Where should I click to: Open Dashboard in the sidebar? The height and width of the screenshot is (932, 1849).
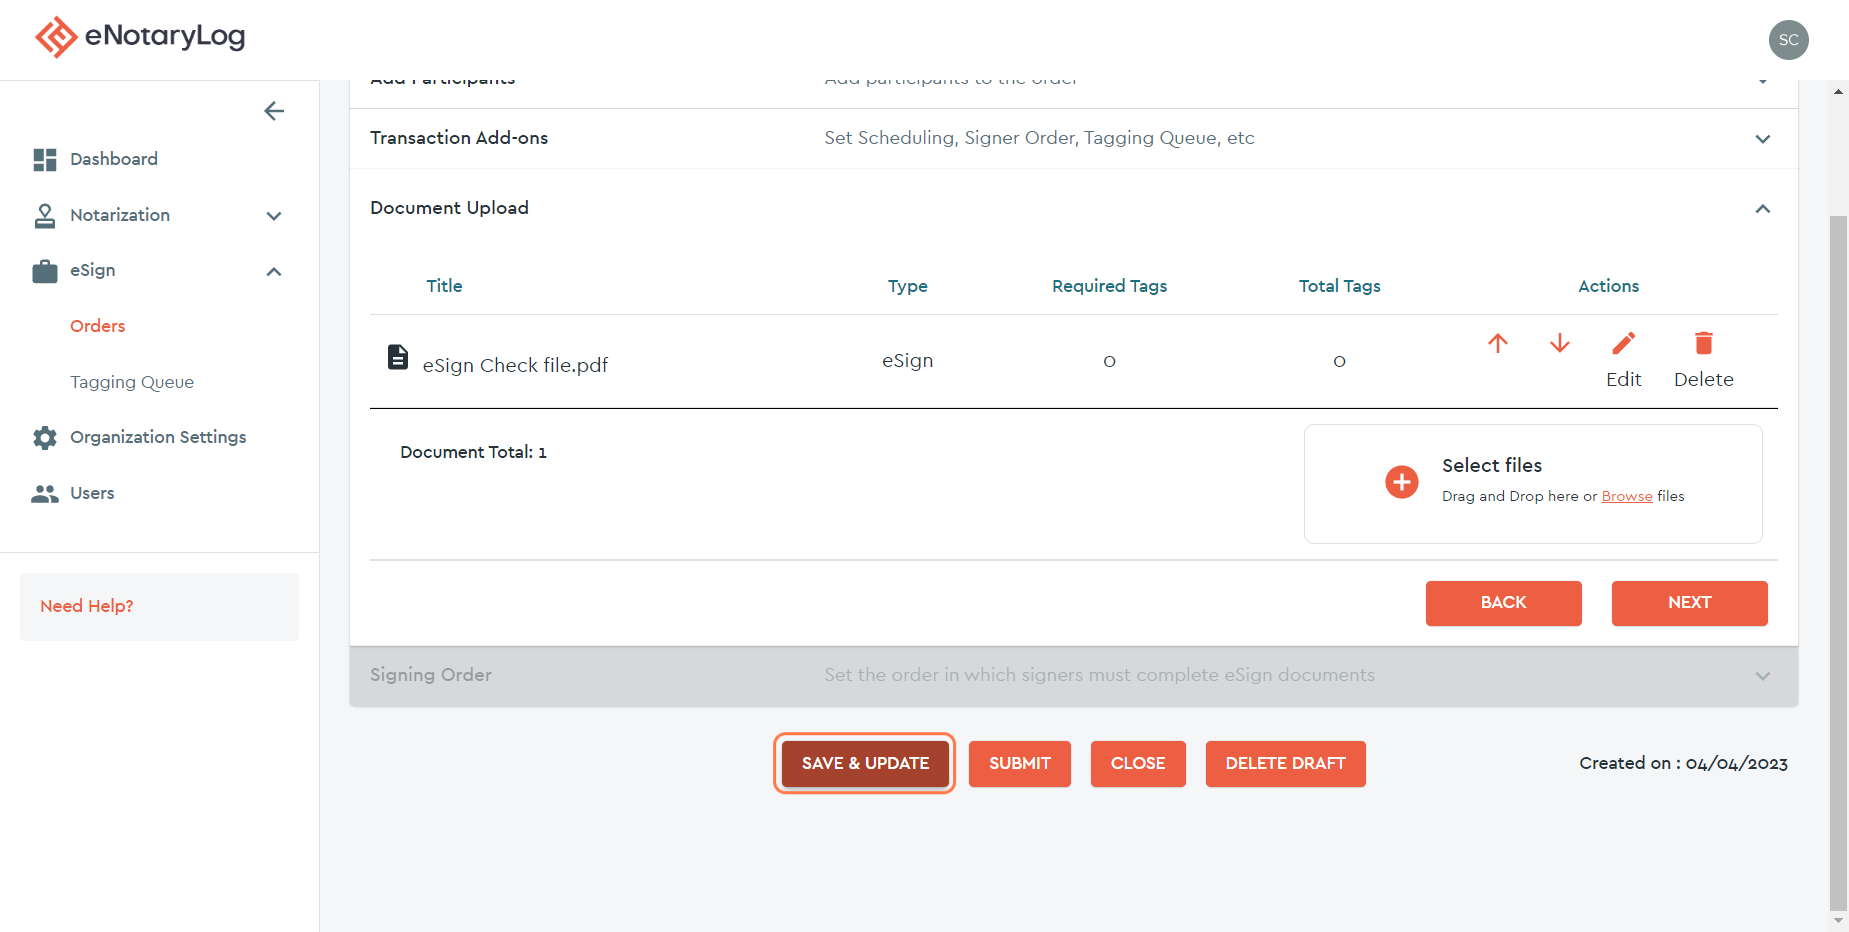click(x=114, y=159)
